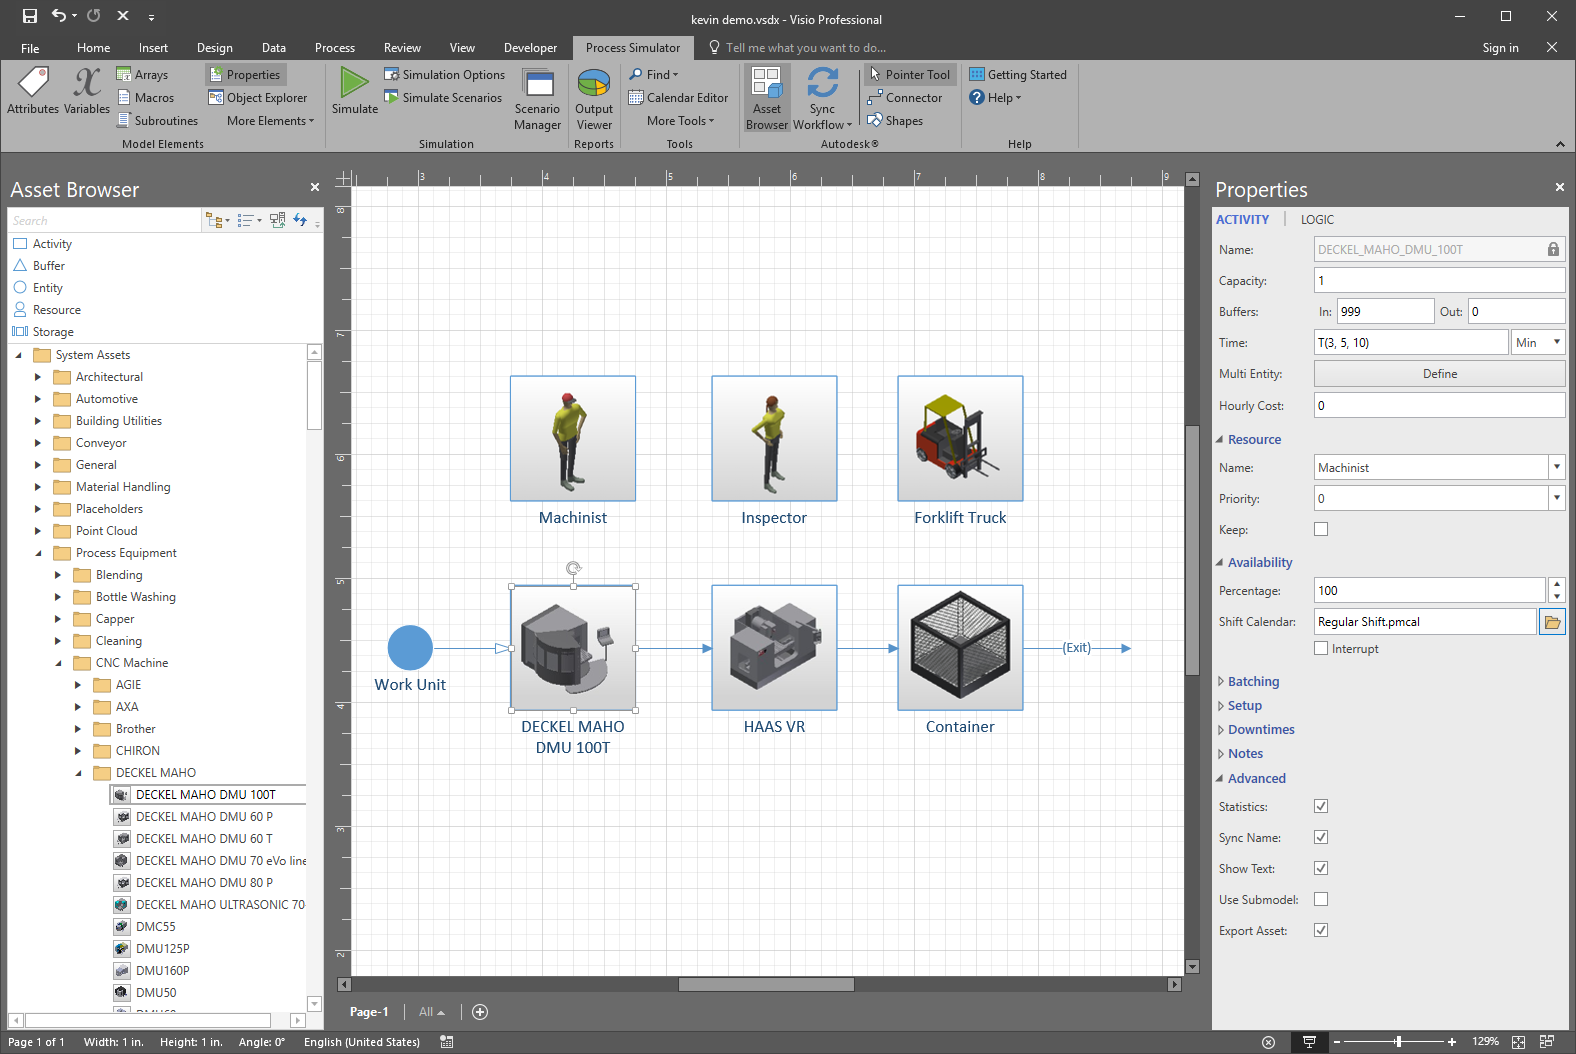
Task: Open Subroutines in Model Elements
Action: (157, 120)
